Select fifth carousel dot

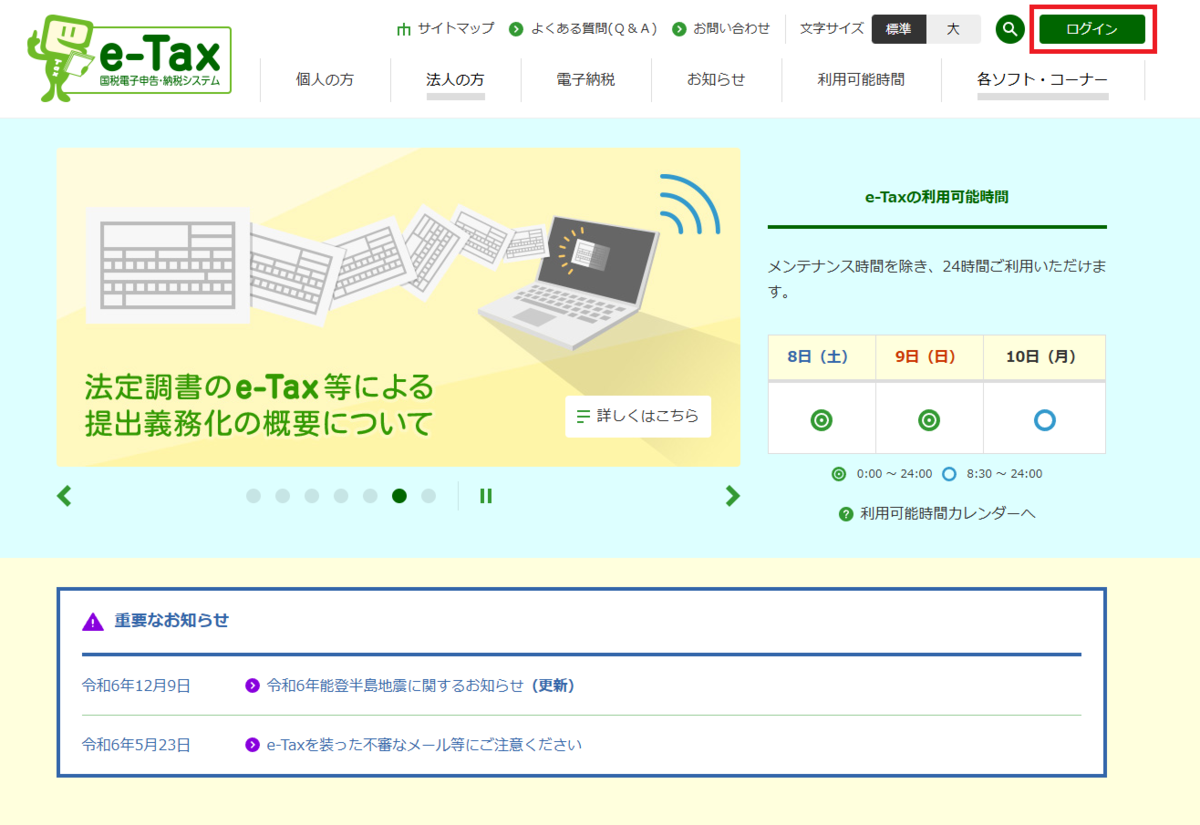point(370,495)
